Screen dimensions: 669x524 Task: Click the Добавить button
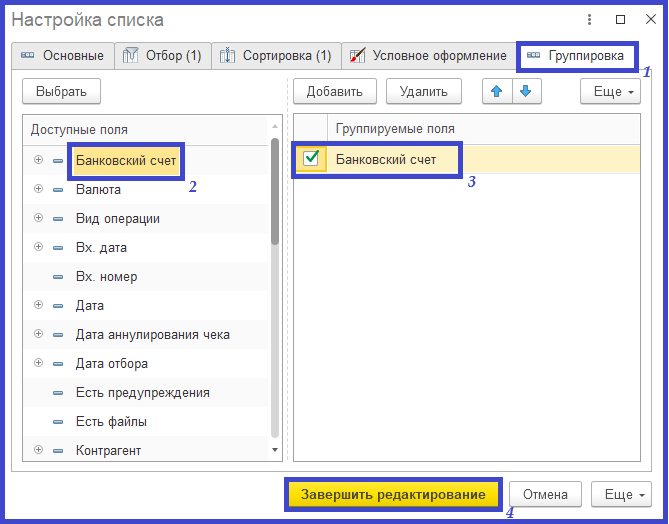pyautogui.click(x=334, y=92)
